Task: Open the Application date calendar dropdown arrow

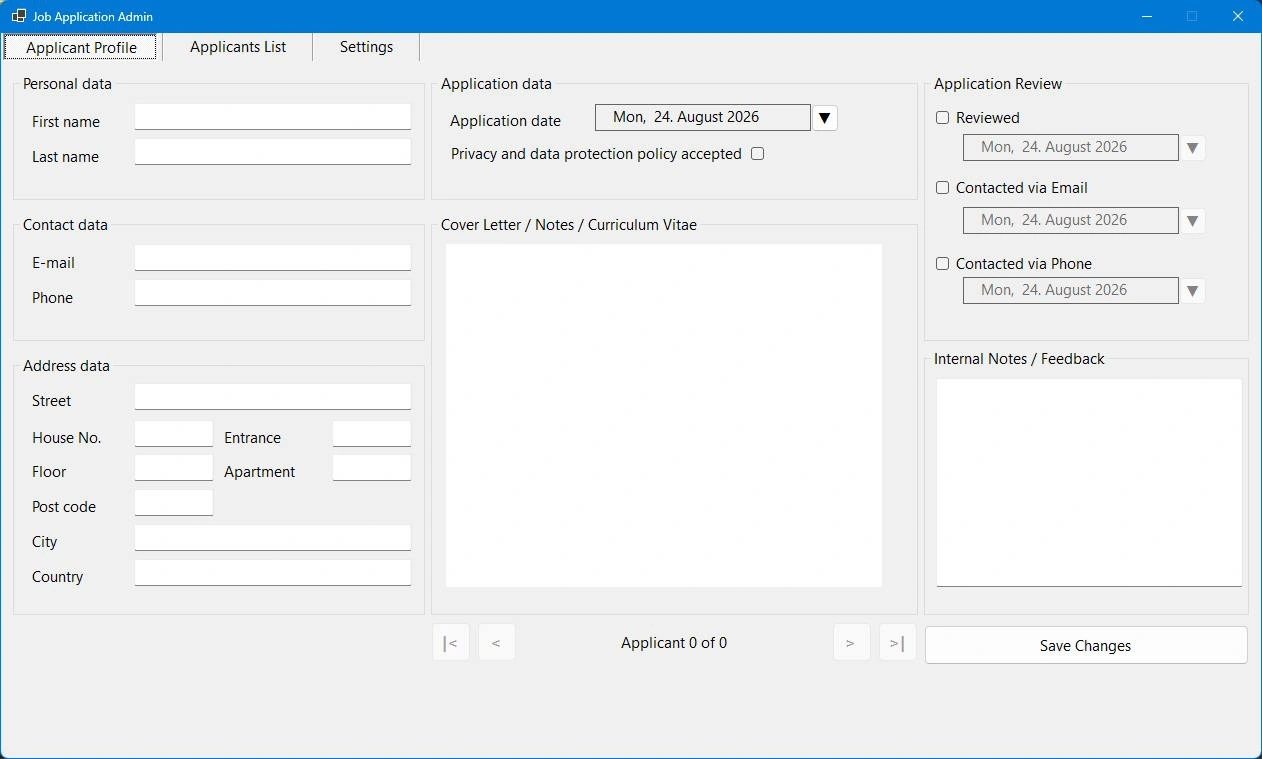Action: coord(824,118)
